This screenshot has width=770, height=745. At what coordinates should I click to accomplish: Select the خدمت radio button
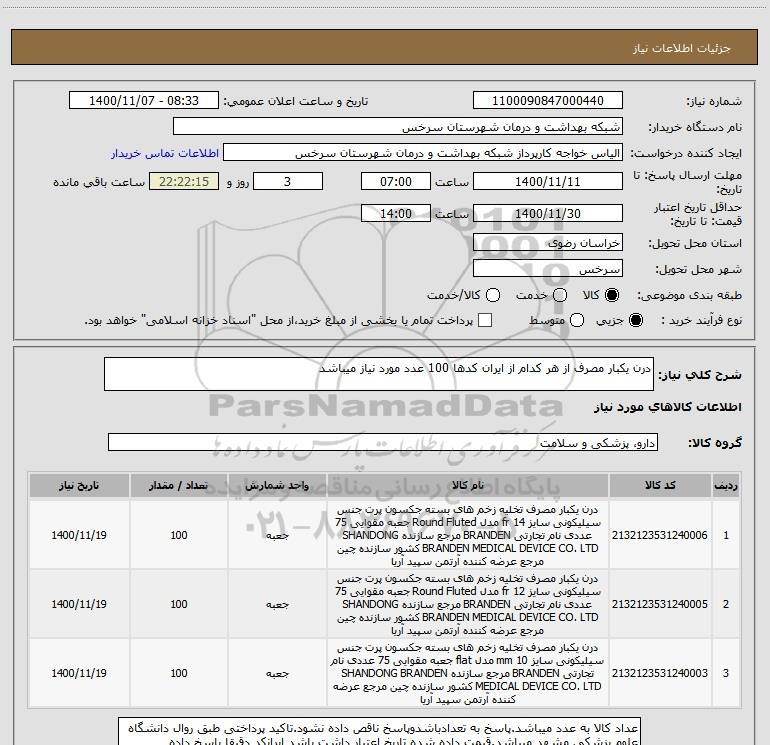(x=560, y=295)
